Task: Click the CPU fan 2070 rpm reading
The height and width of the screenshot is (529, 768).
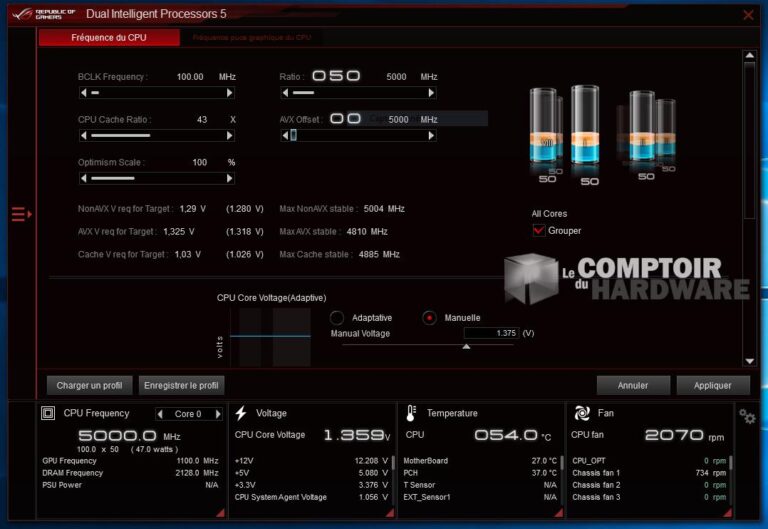Action: 684,435
